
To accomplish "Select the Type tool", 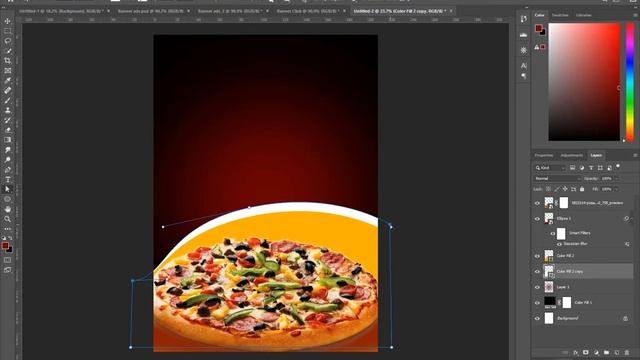I will [x=7, y=179].
